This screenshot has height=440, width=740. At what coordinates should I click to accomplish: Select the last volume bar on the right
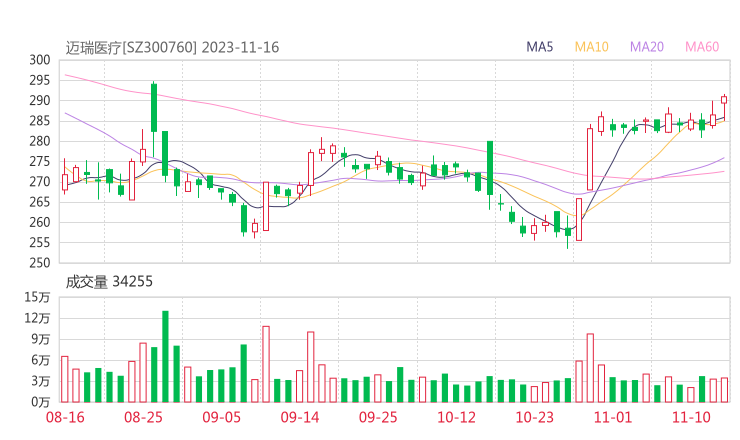tap(724, 390)
